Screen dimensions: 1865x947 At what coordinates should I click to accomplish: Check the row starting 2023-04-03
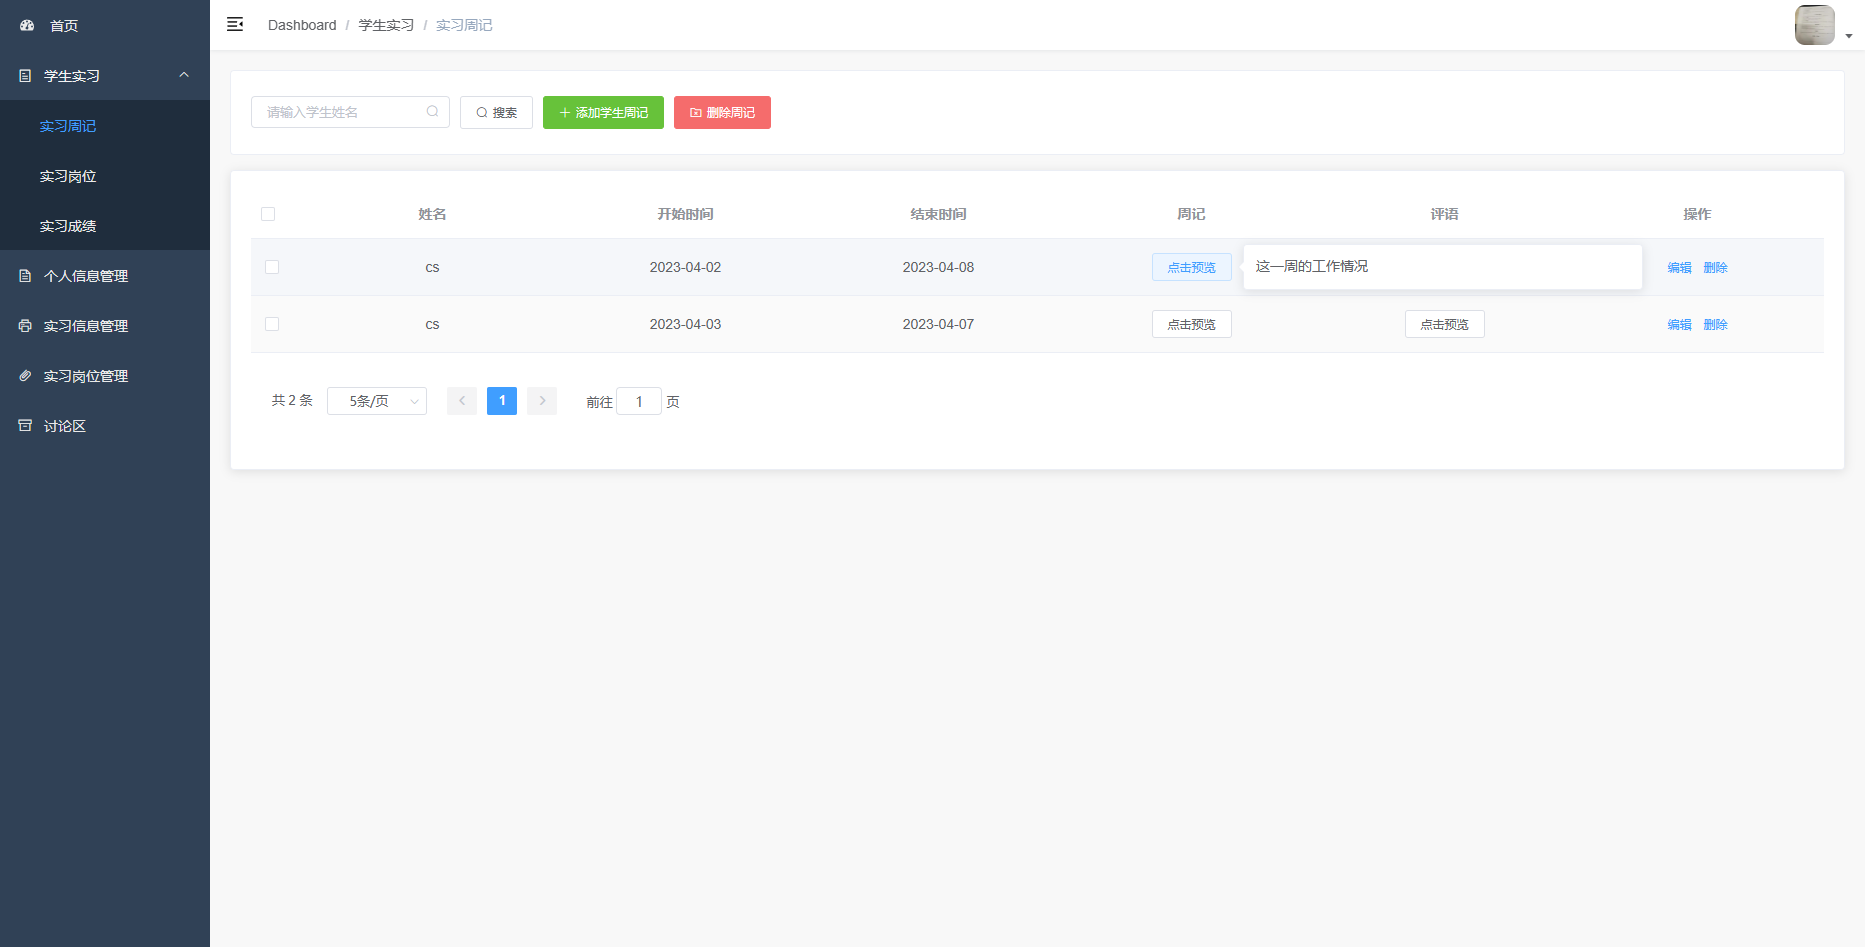272,324
